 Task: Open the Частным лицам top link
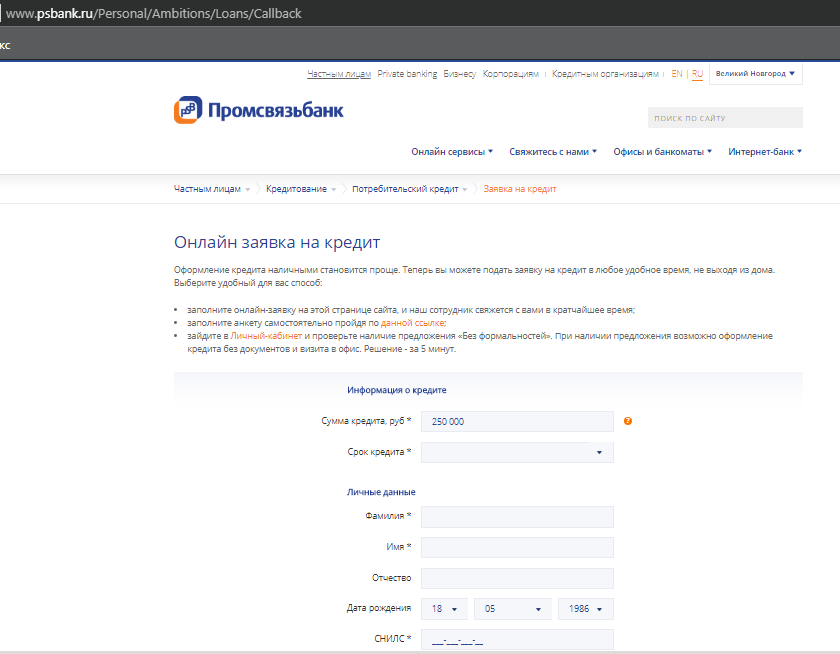(339, 73)
